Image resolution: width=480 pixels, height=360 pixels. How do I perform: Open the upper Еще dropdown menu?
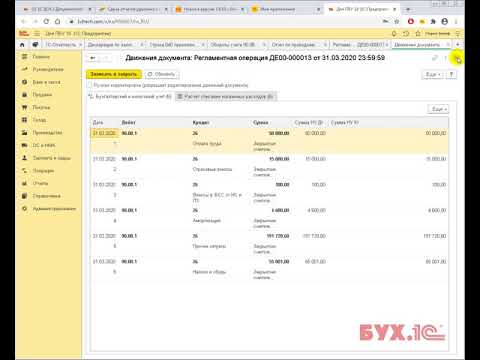433,74
